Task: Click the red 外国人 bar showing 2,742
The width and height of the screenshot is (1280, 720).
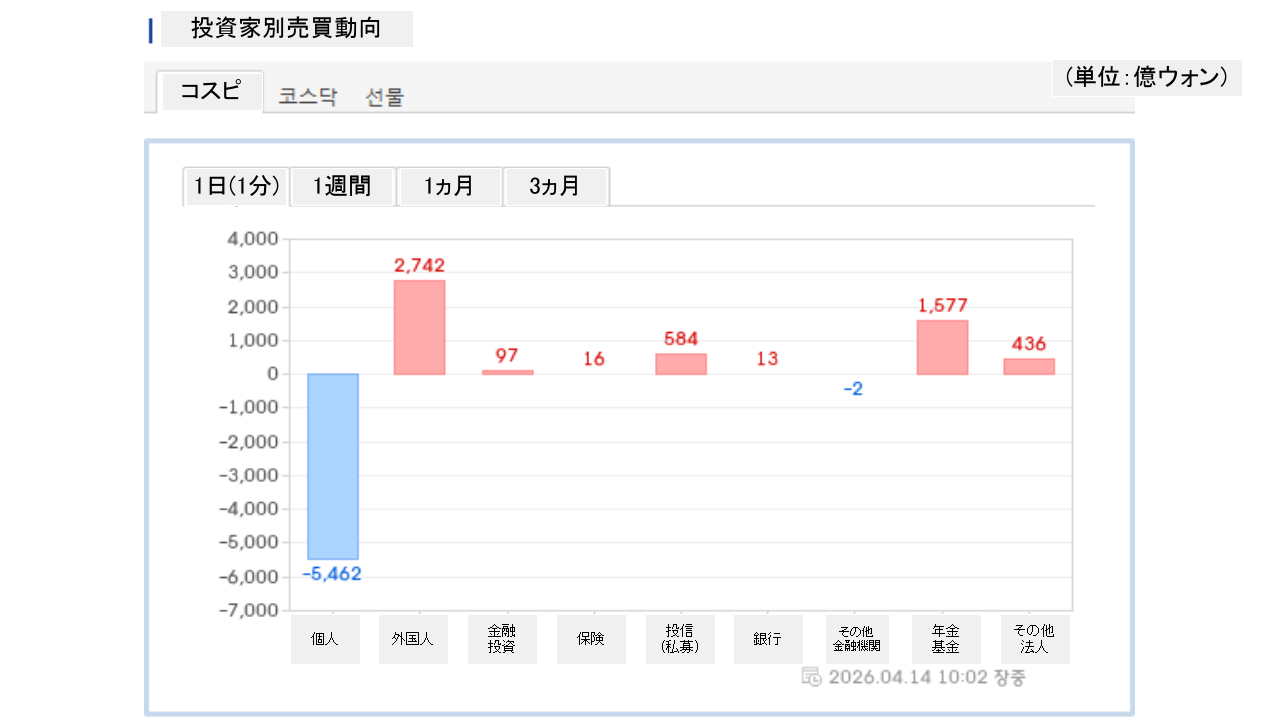Action: coord(420,327)
